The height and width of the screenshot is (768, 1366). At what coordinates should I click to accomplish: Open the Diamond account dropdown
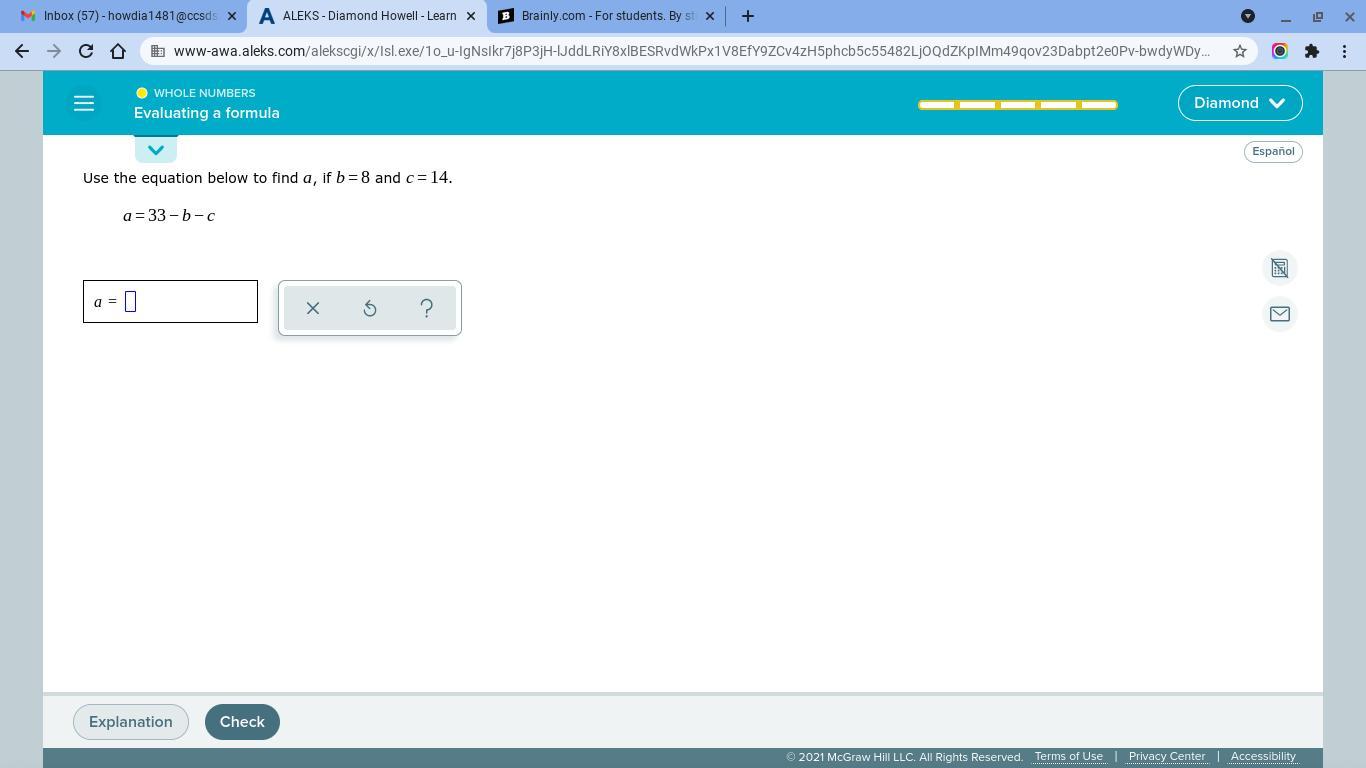pyautogui.click(x=1240, y=102)
